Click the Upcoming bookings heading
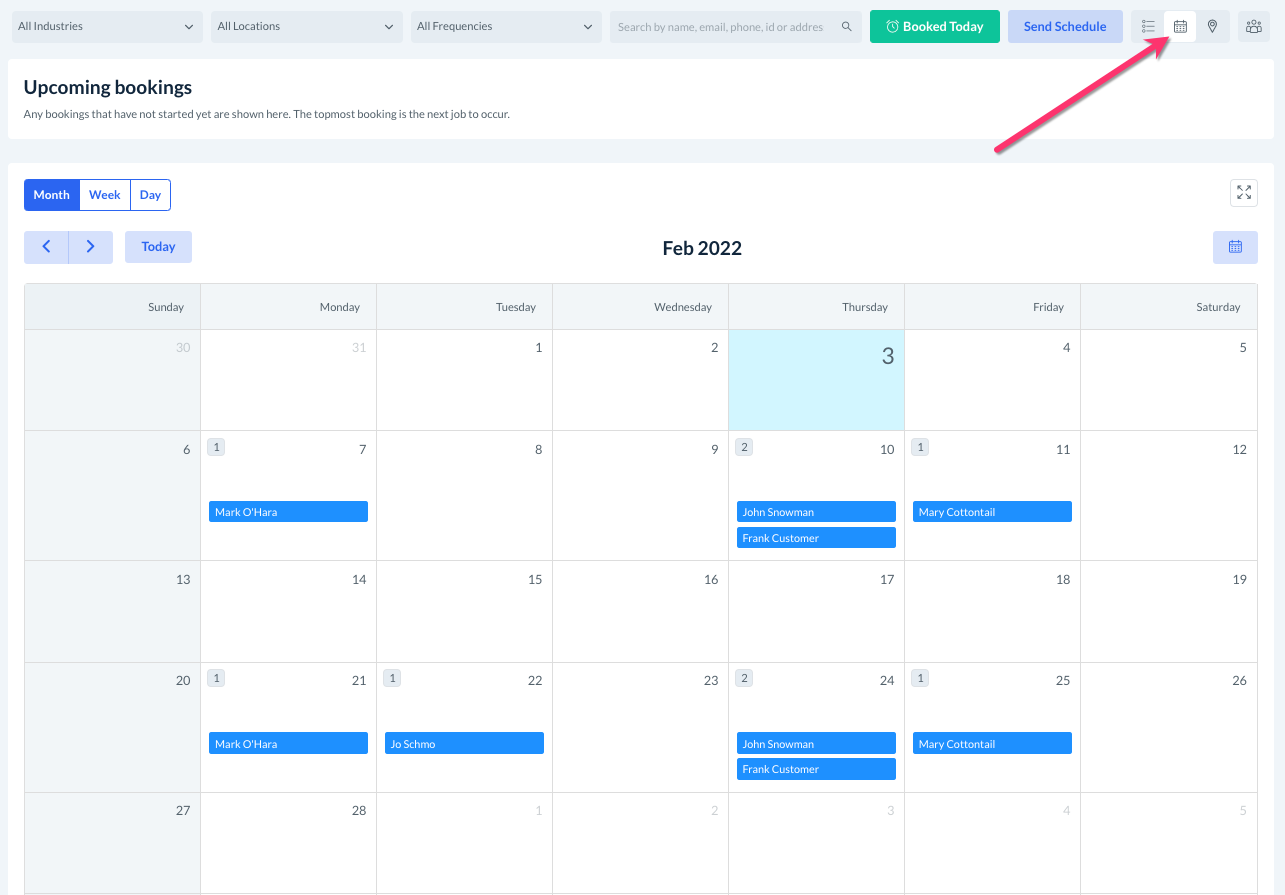The height and width of the screenshot is (895, 1285). coord(108,88)
